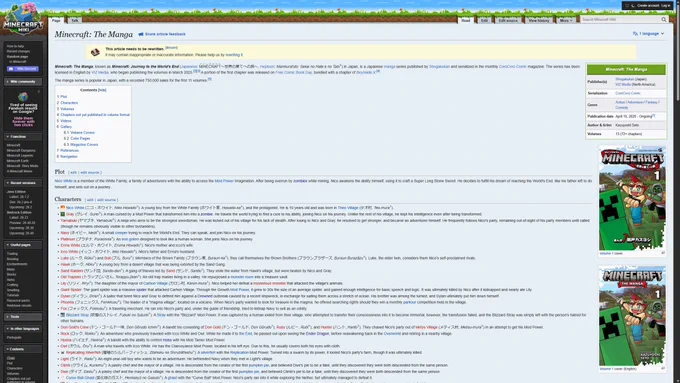Click edit next to Characters heading
The image size is (680, 383).
pos(90,200)
